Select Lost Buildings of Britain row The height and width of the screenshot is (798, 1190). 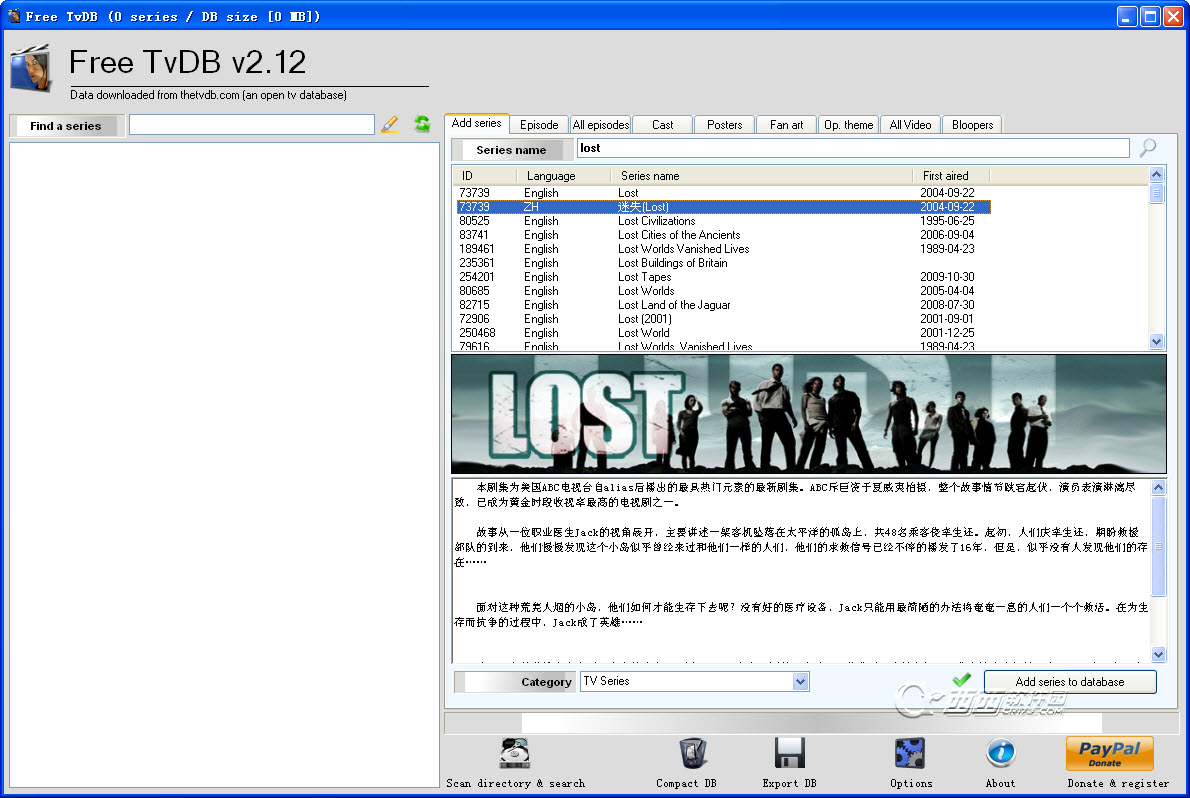coord(723,263)
